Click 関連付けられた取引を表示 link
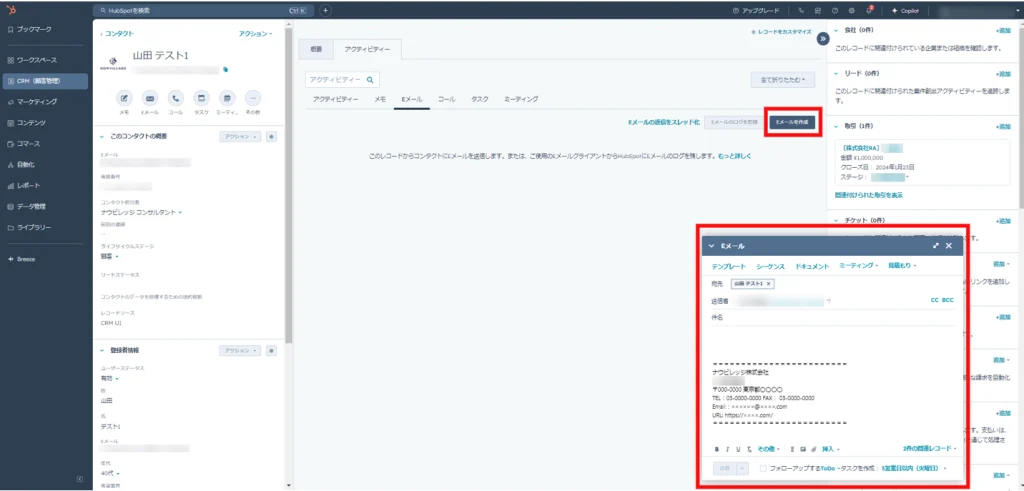This screenshot has width=1024, height=491. (x=869, y=195)
